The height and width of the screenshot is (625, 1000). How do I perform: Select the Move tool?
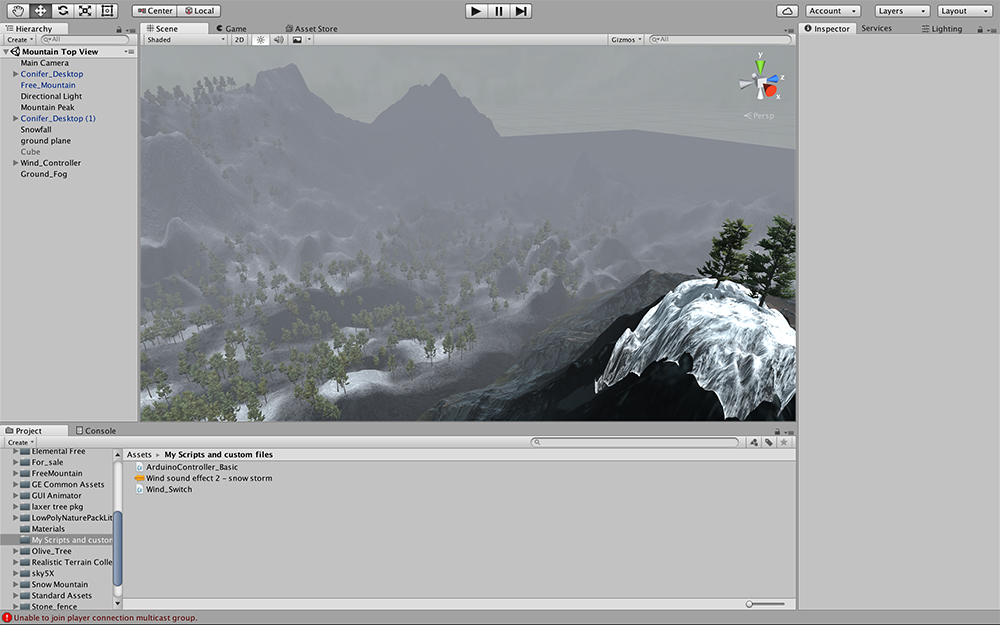coord(40,11)
